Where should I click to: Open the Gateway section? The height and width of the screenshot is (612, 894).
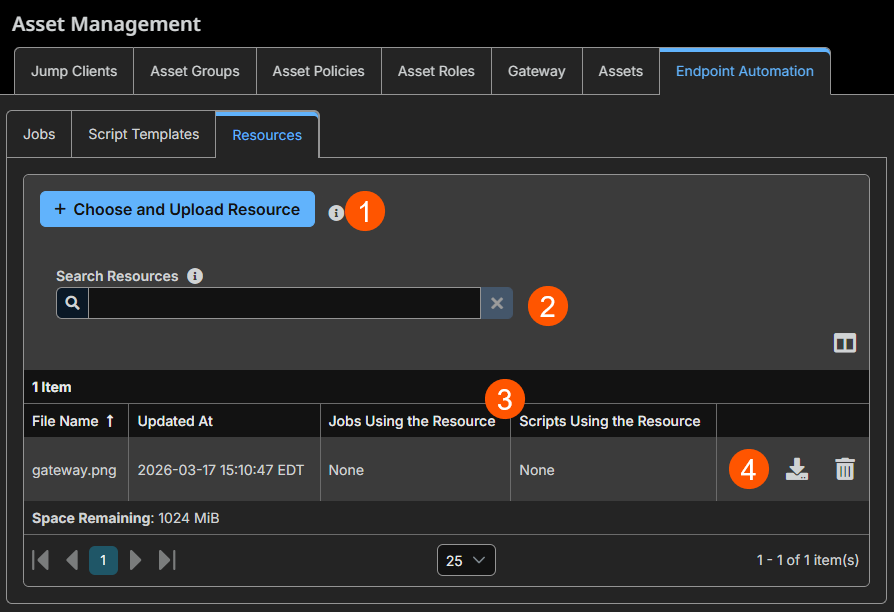(536, 70)
